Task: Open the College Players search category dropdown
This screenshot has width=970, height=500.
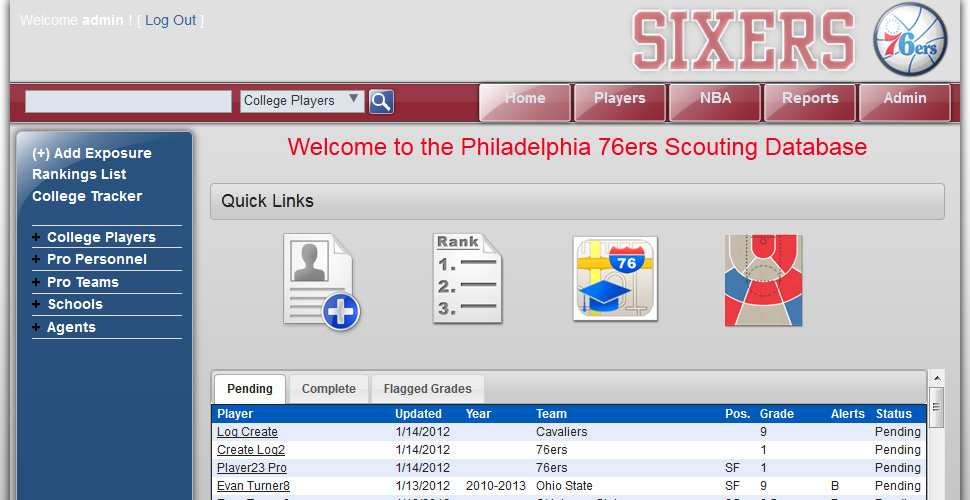Action: [302, 101]
